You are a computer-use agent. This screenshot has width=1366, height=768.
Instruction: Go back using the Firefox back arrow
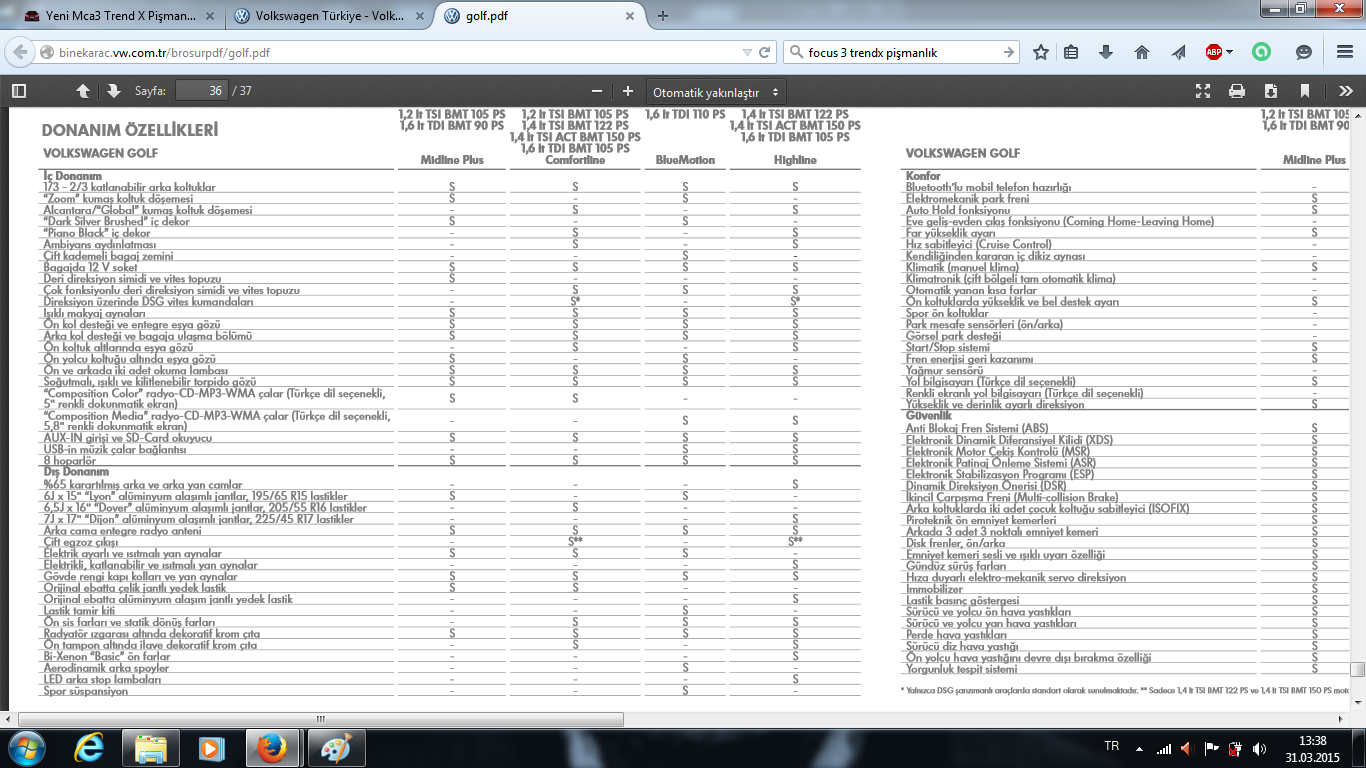[19, 52]
